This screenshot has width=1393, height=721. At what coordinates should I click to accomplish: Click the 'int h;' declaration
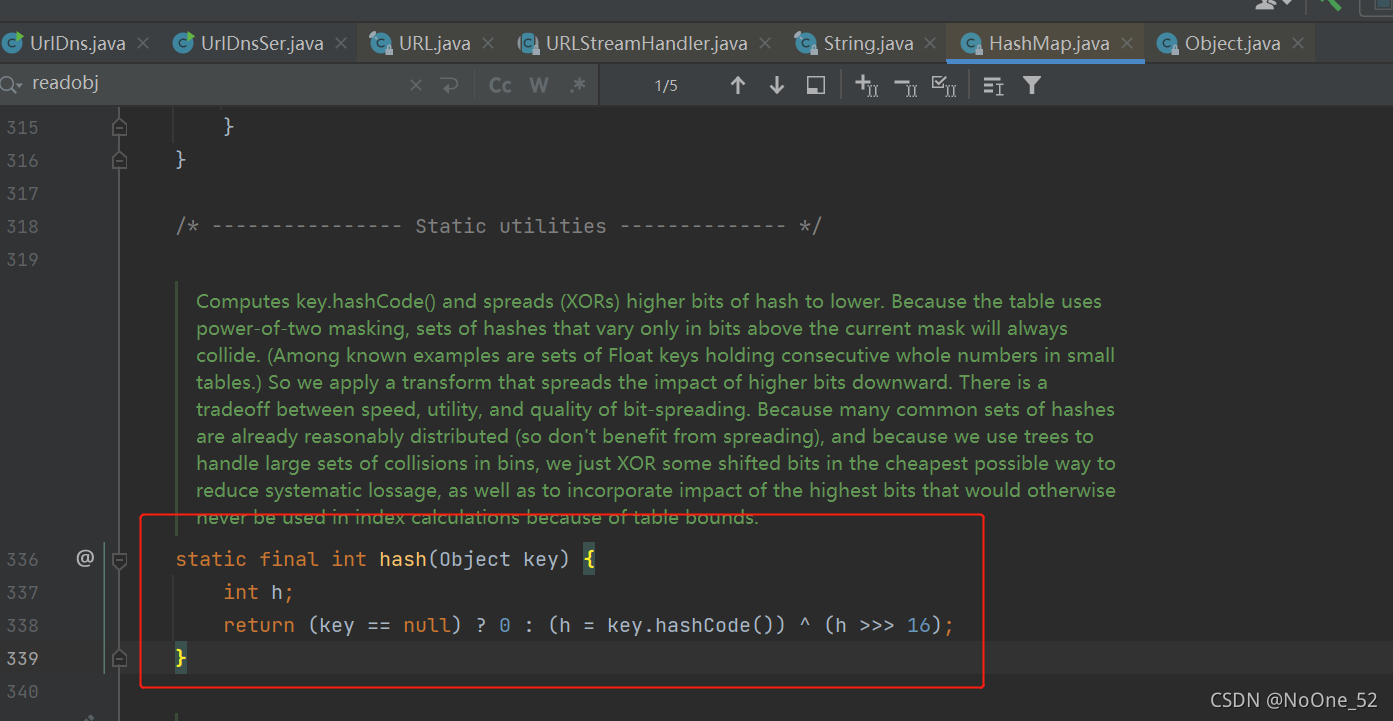coord(259,592)
